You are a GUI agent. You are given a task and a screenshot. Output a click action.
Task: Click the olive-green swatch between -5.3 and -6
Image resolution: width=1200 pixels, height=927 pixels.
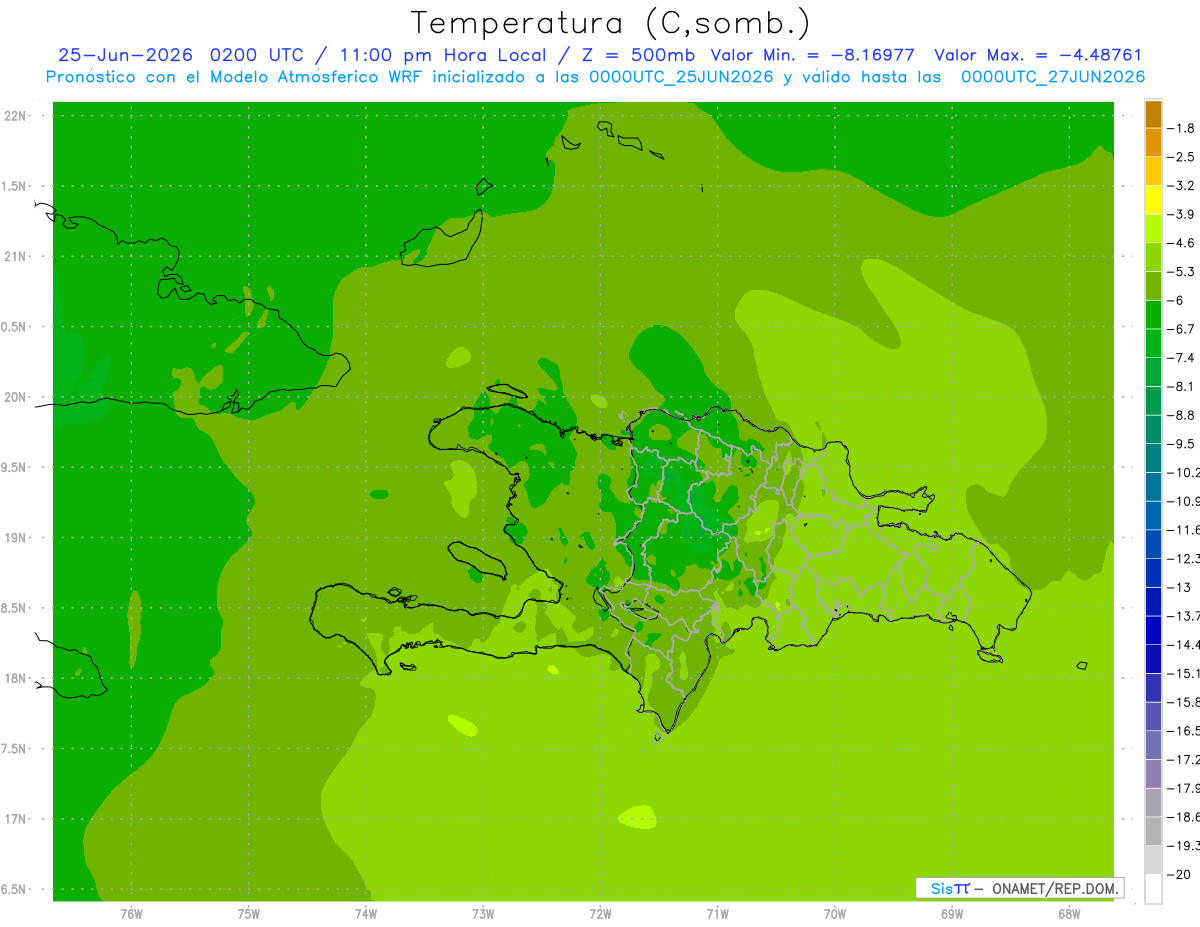pos(1153,286)
